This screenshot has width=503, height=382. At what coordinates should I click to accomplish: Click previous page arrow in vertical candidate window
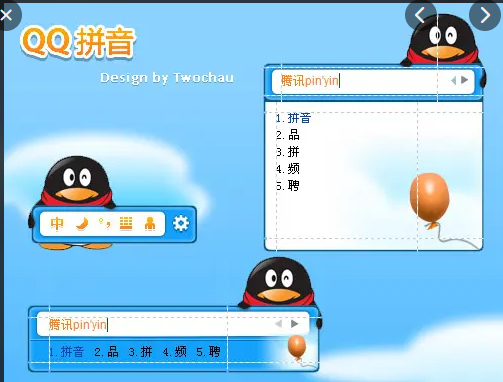(x=453, y=80)
